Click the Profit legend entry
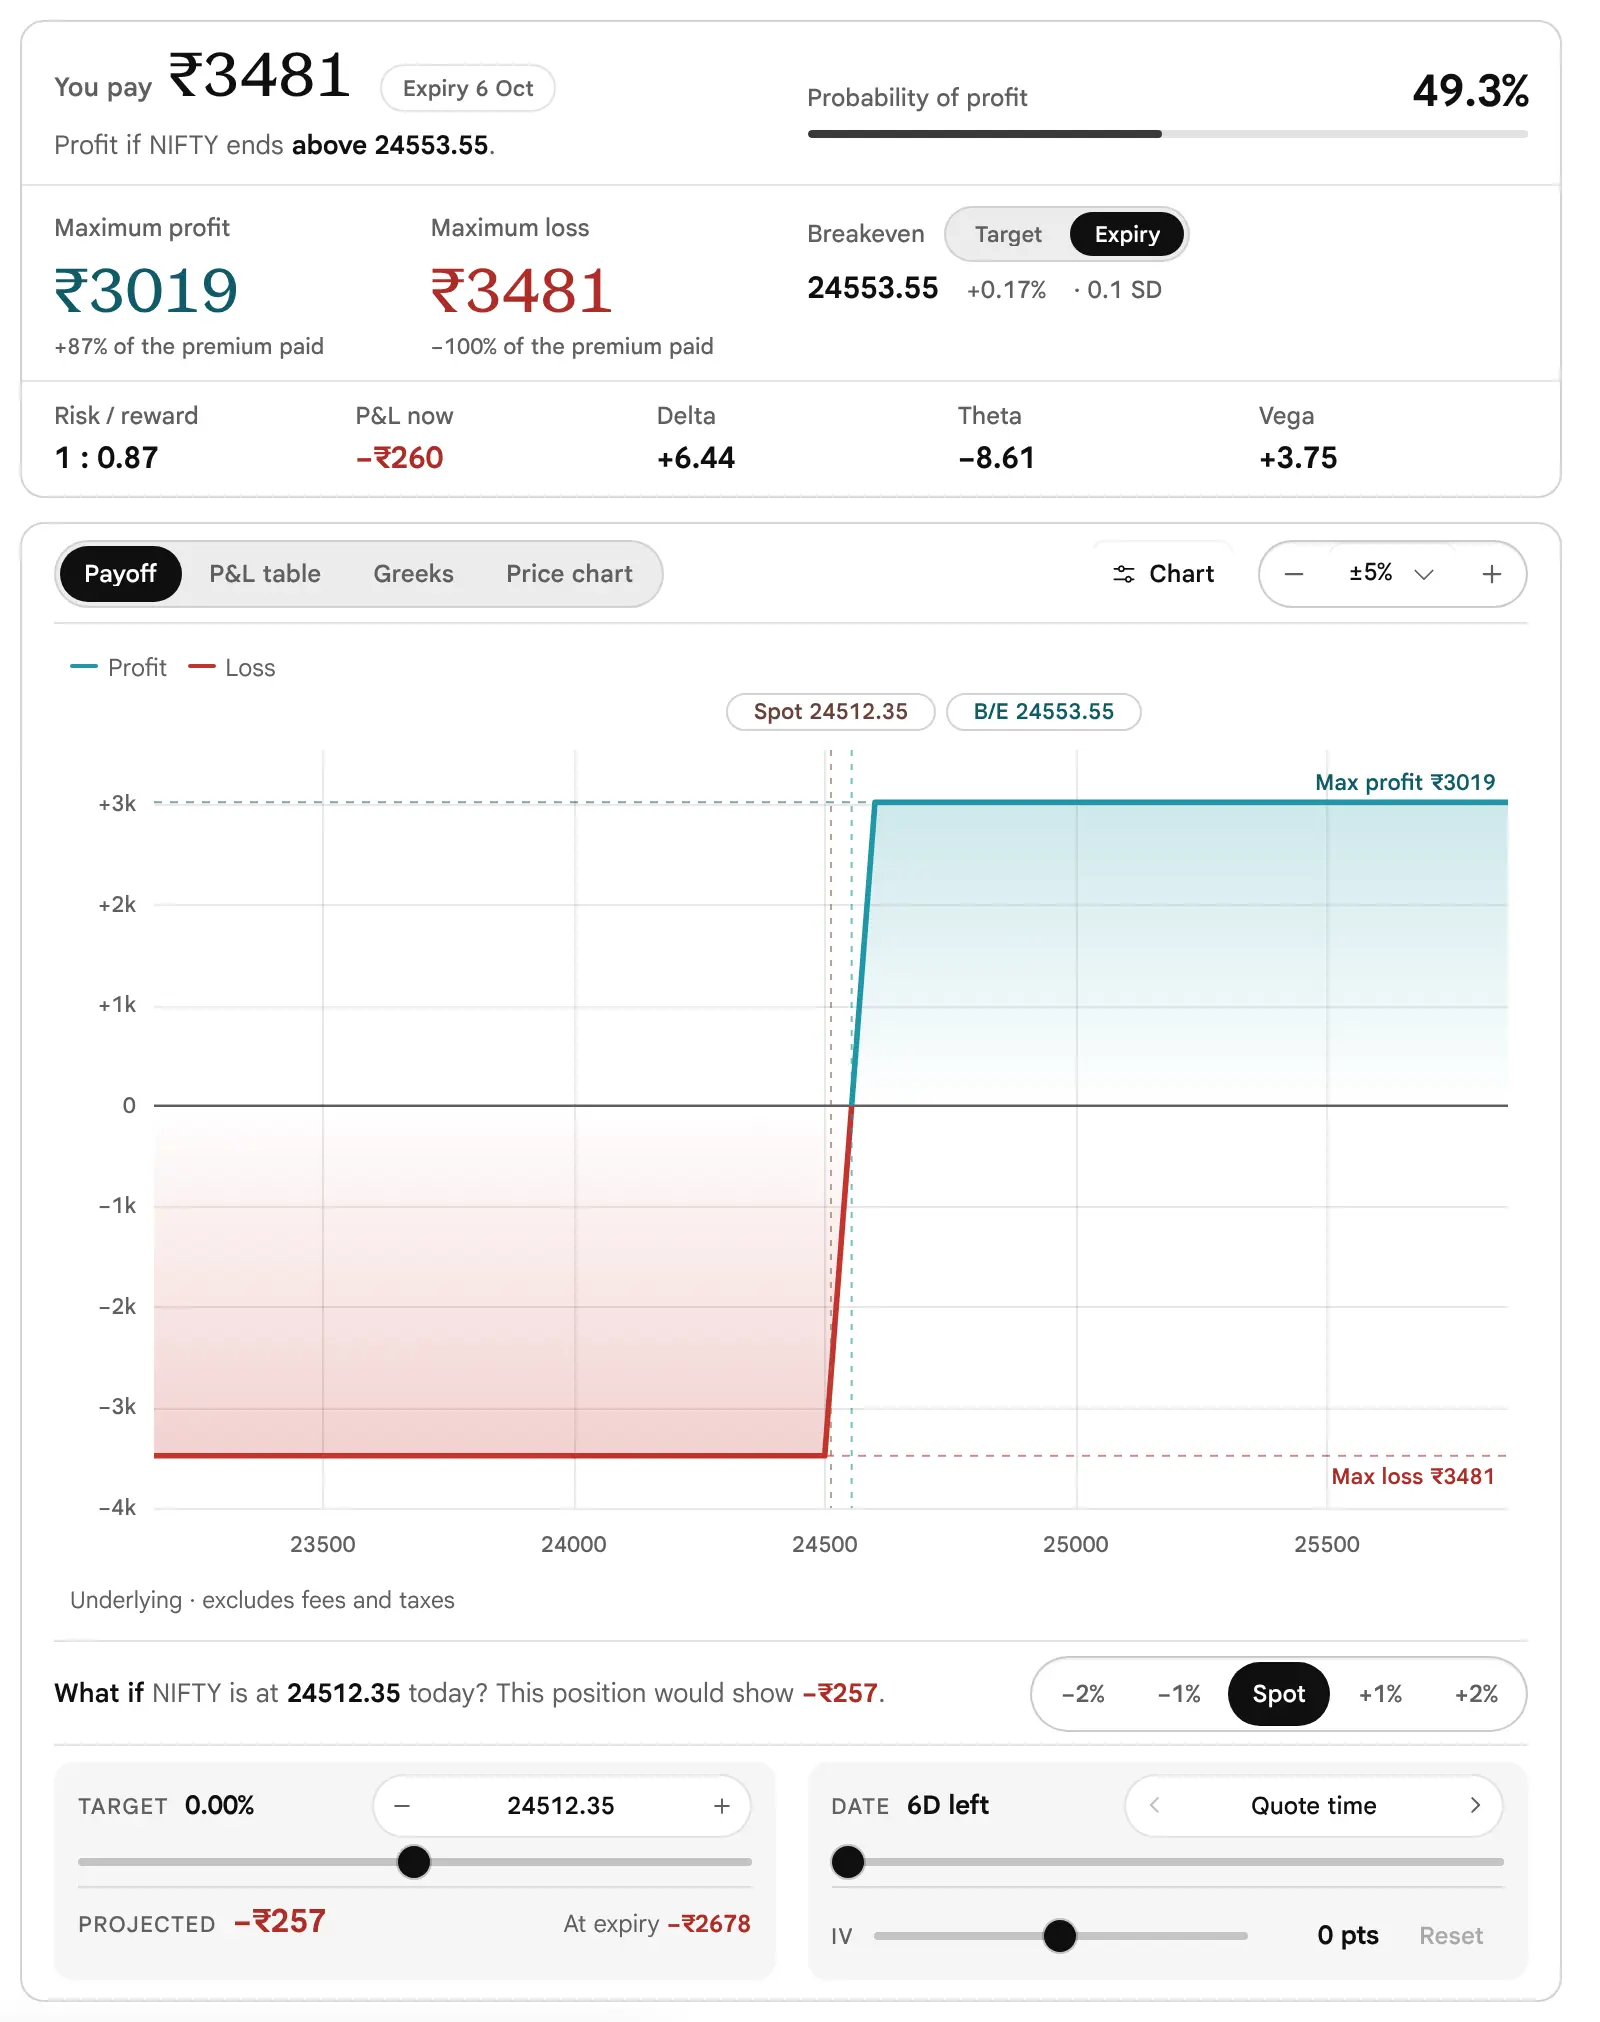The width and height of the screenshot is (1600, 2022). 119,668
